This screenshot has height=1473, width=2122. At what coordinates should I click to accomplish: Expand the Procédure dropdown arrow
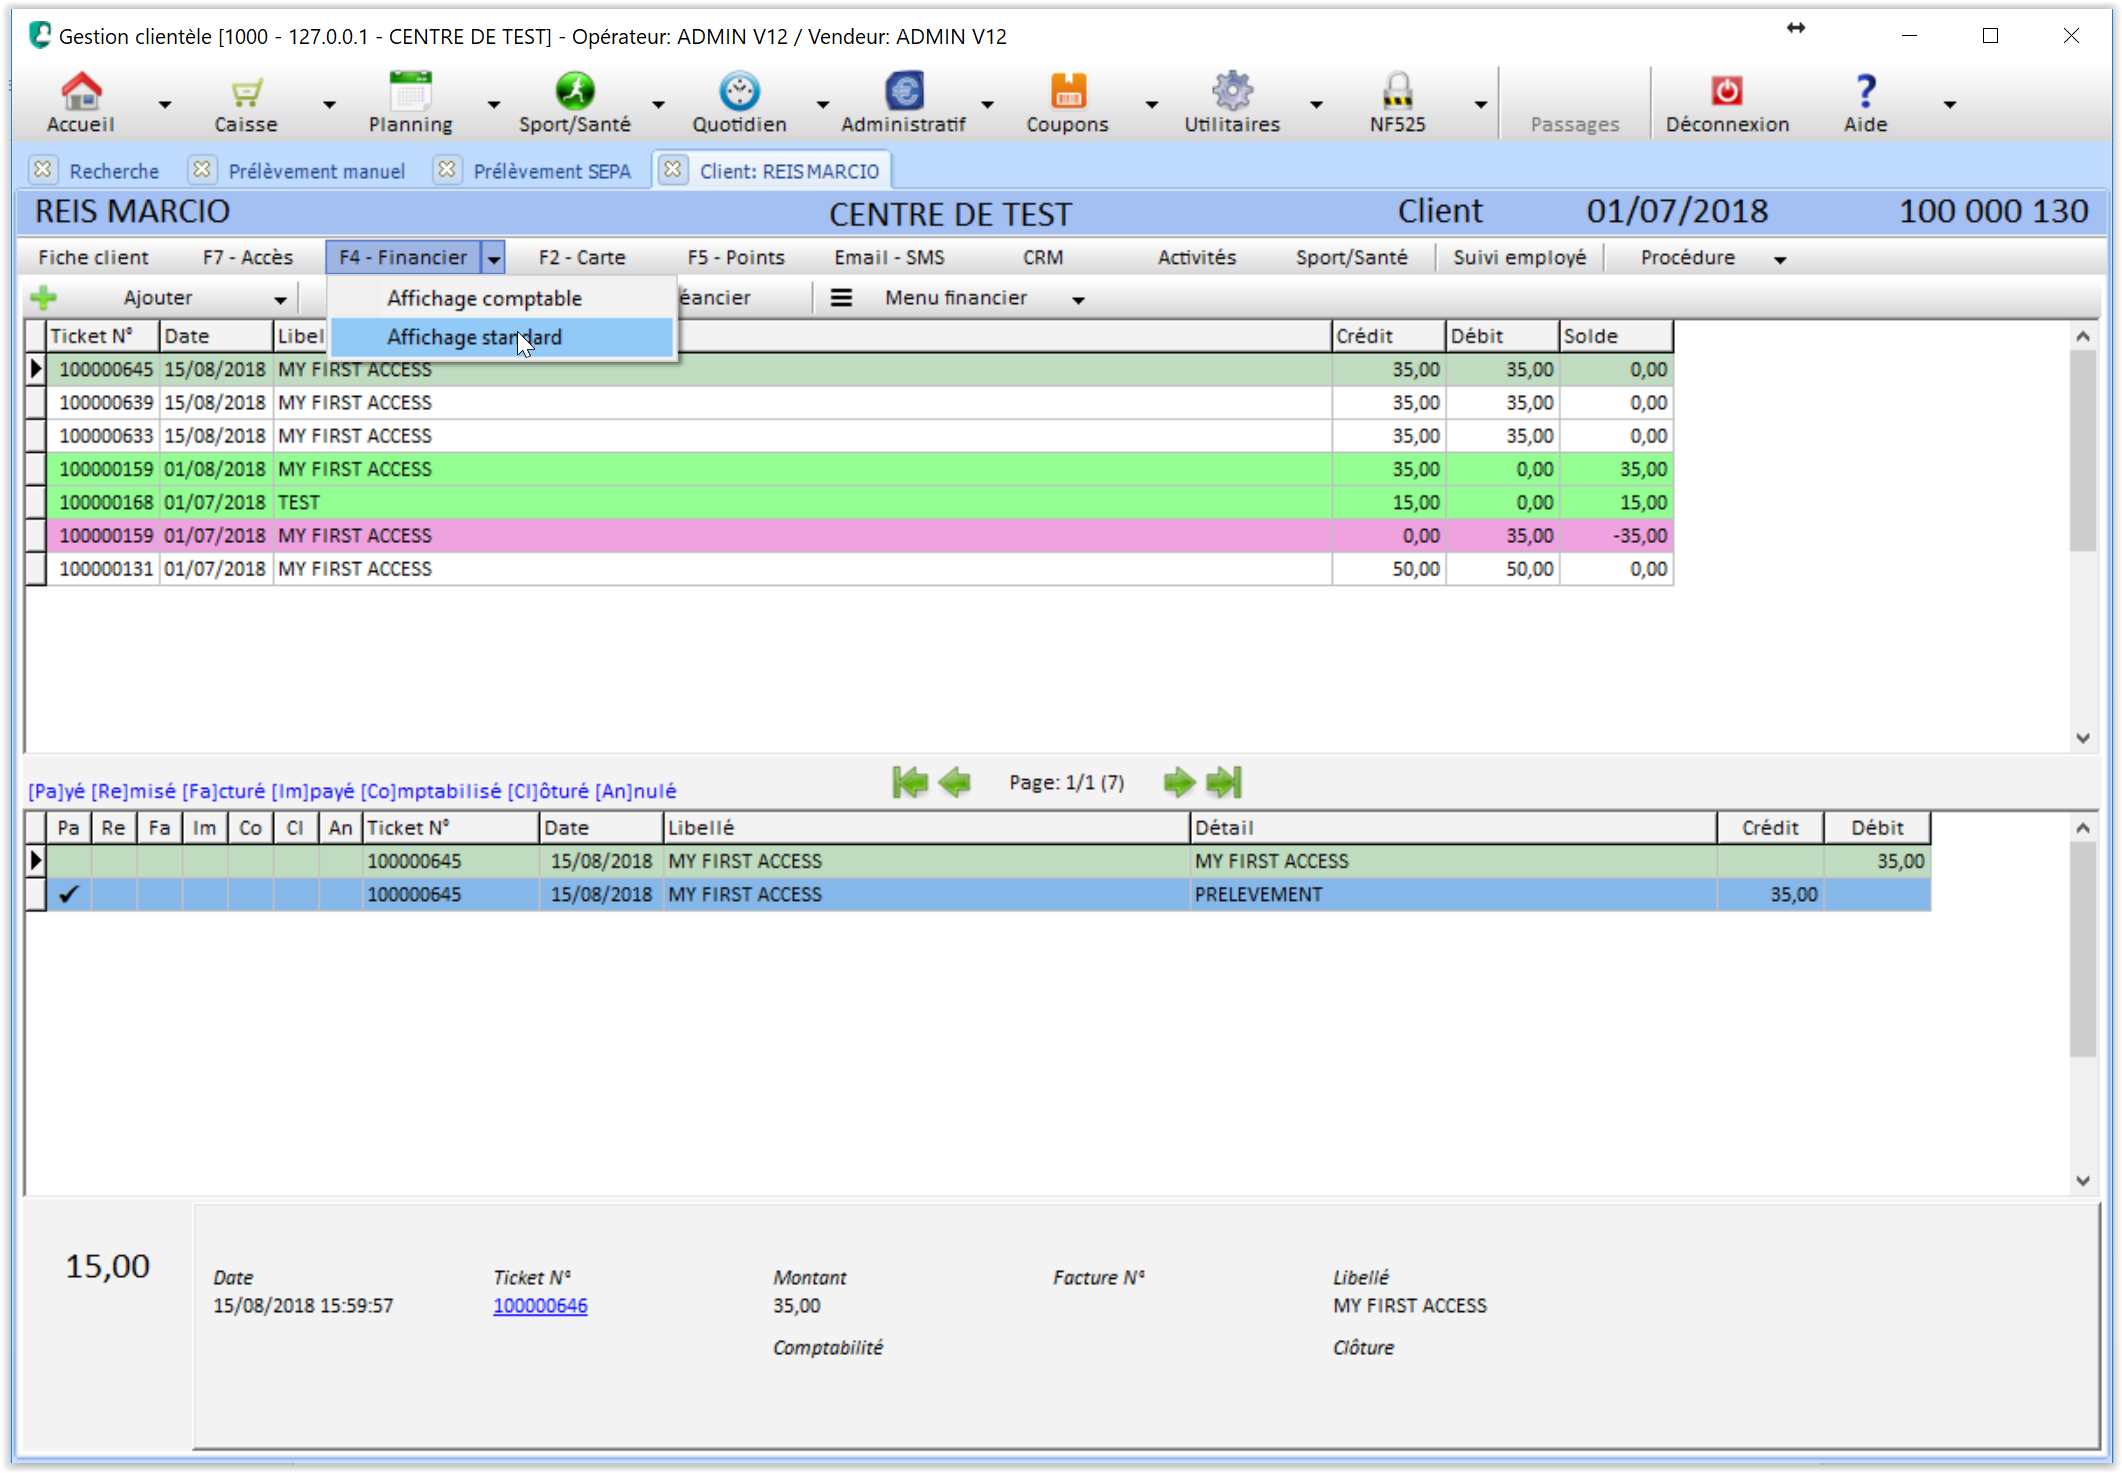(x=1780, y=259)
